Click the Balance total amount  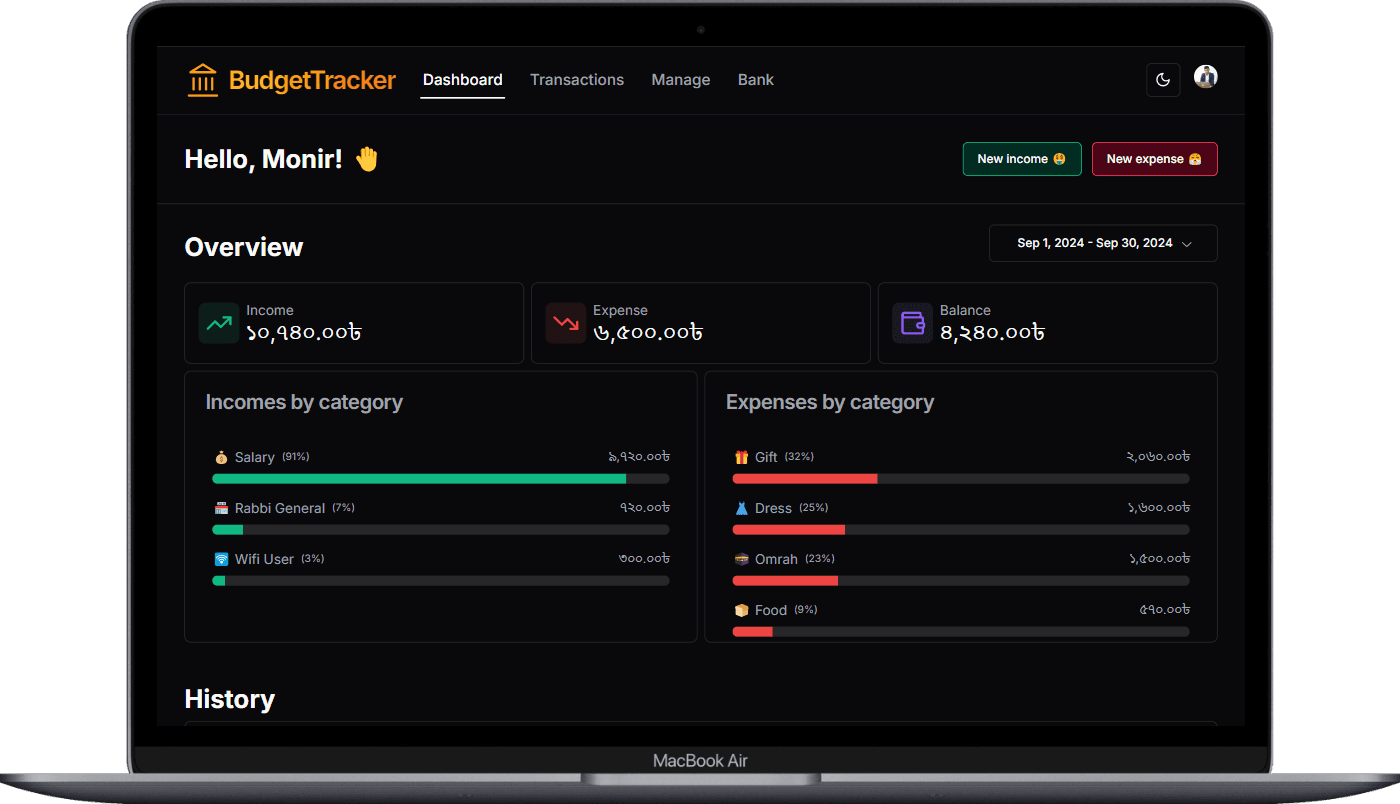(993, 333)
